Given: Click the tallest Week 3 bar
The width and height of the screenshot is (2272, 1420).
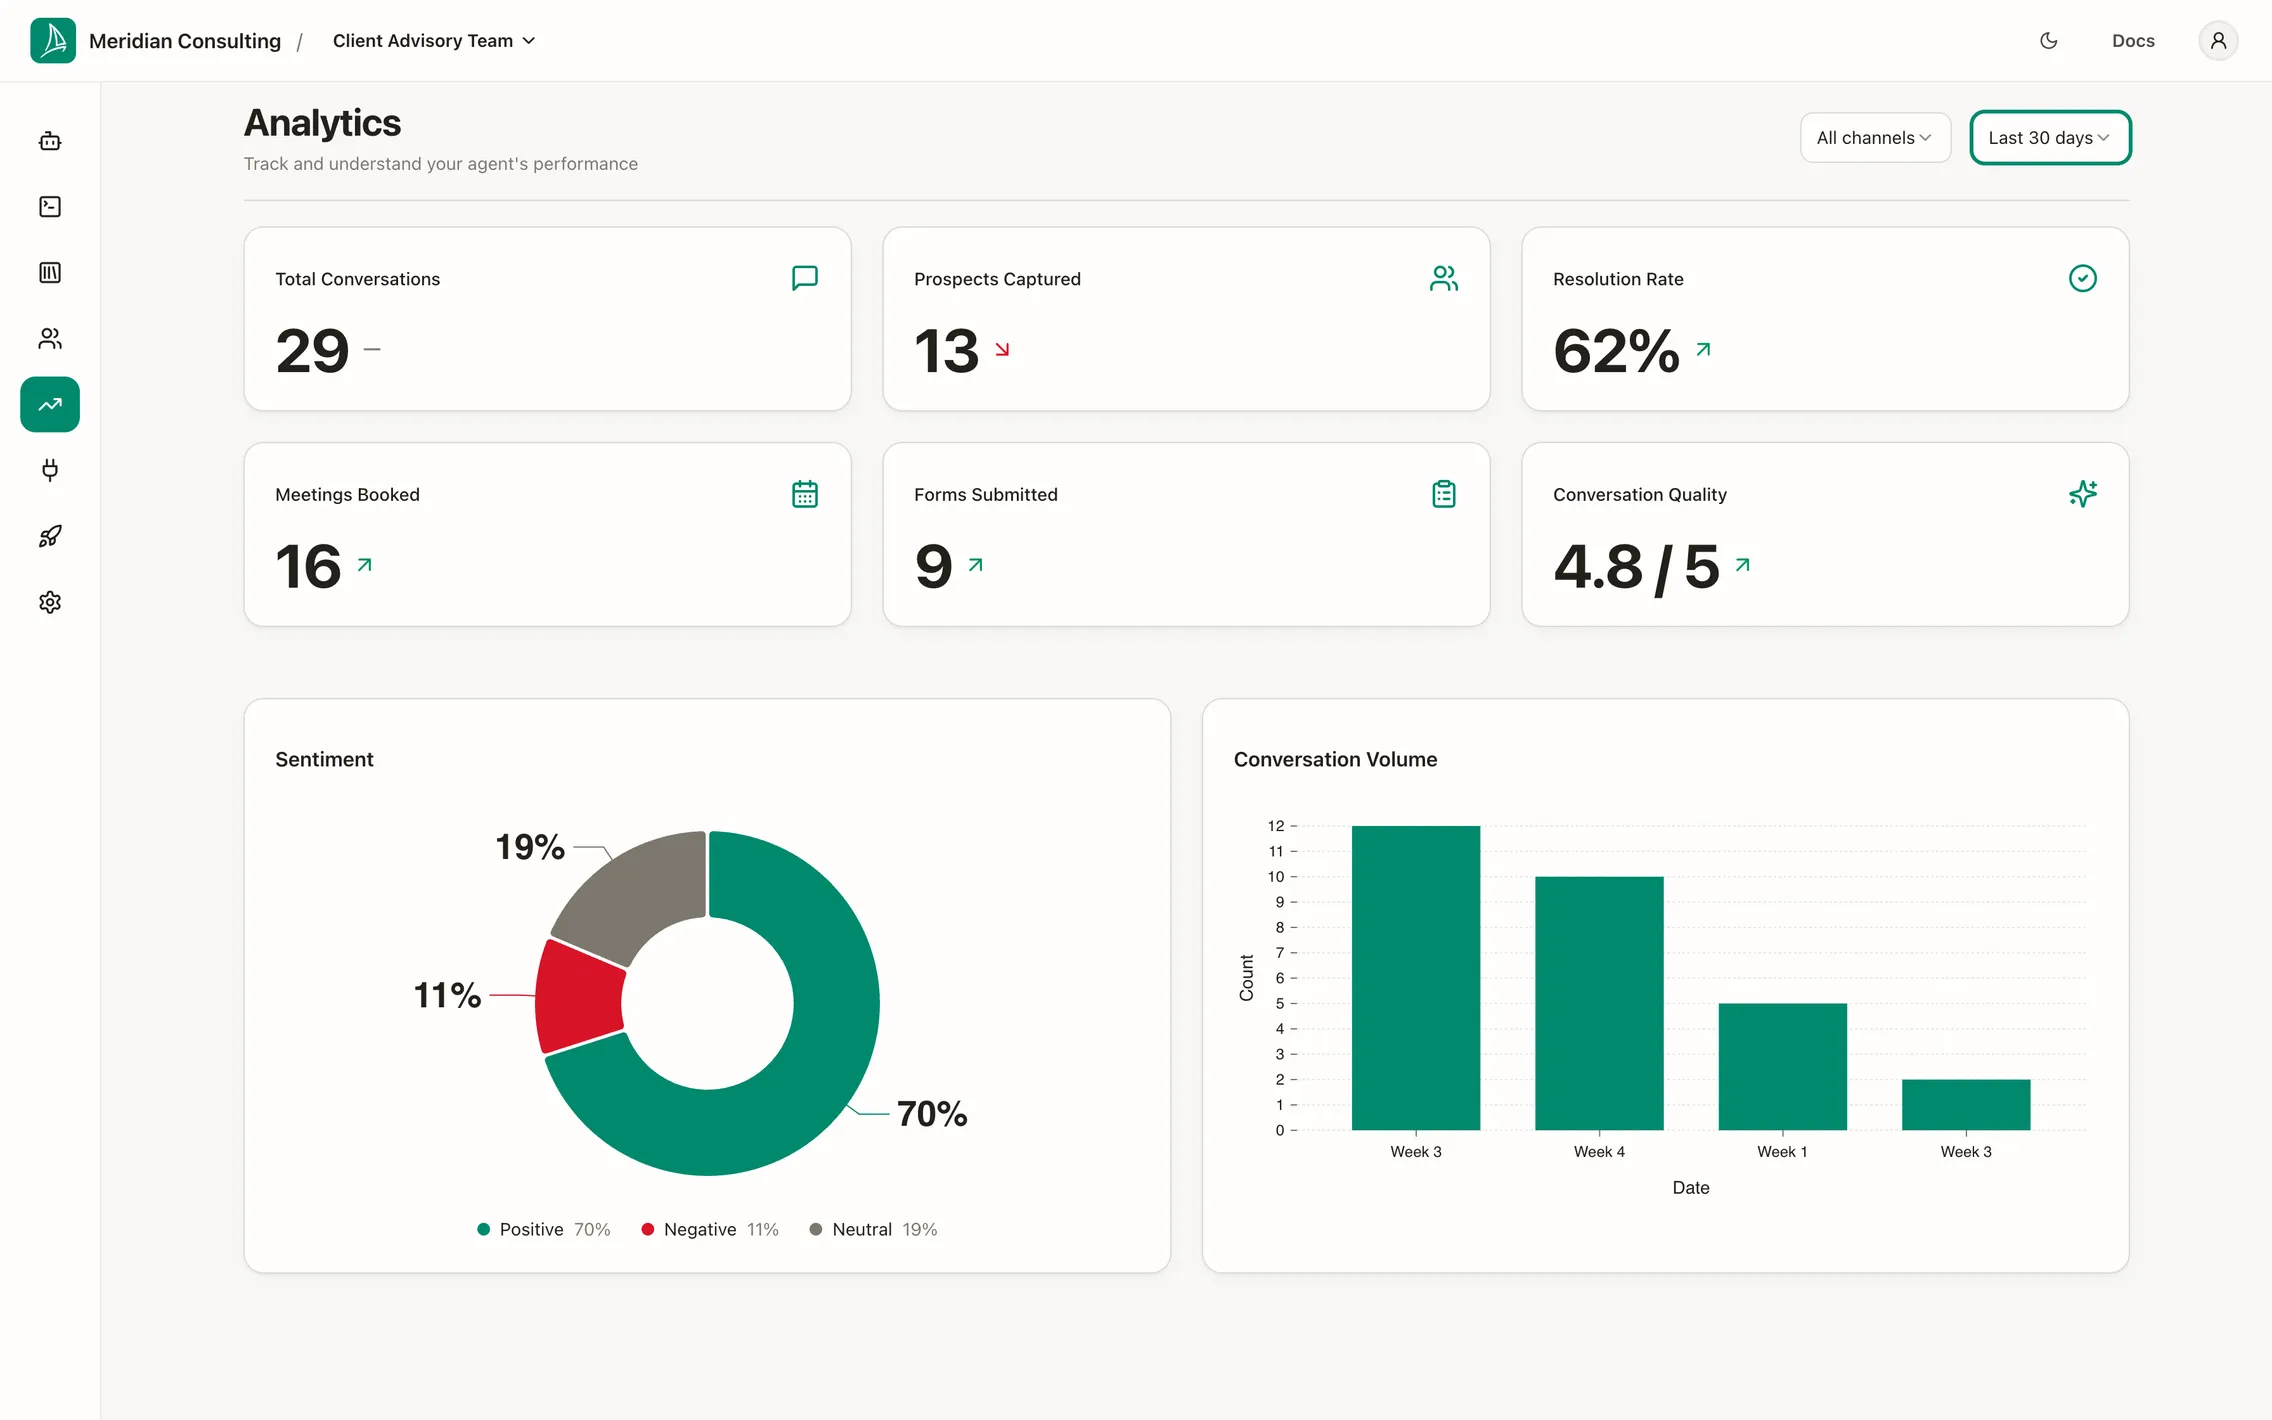Looking at the screenshot, I should pyautogui.click(x=1416, y=978).
